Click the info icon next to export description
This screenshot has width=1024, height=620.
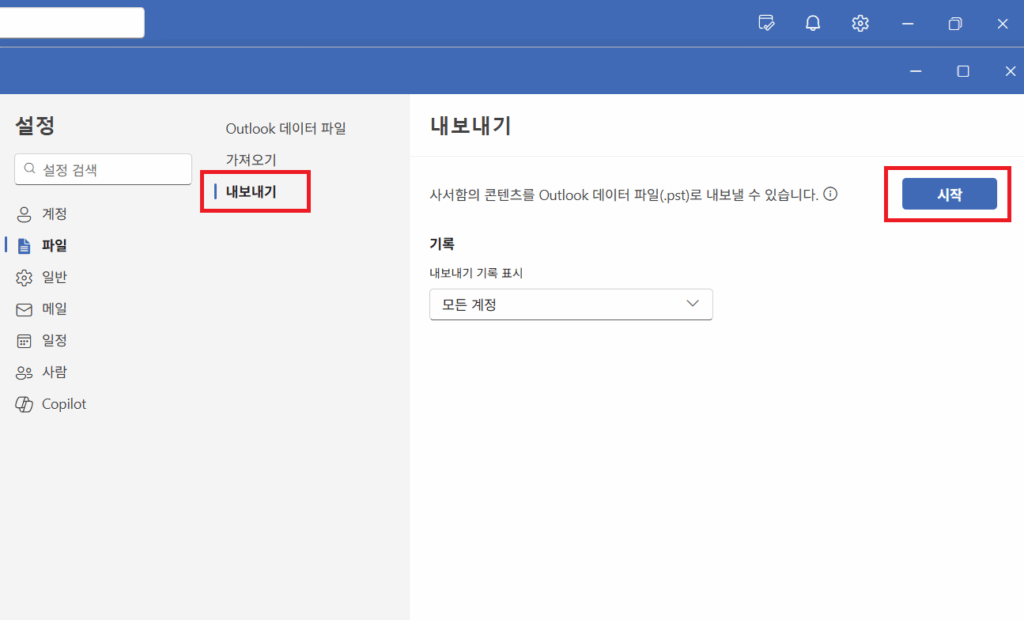(x=830, y=194)
